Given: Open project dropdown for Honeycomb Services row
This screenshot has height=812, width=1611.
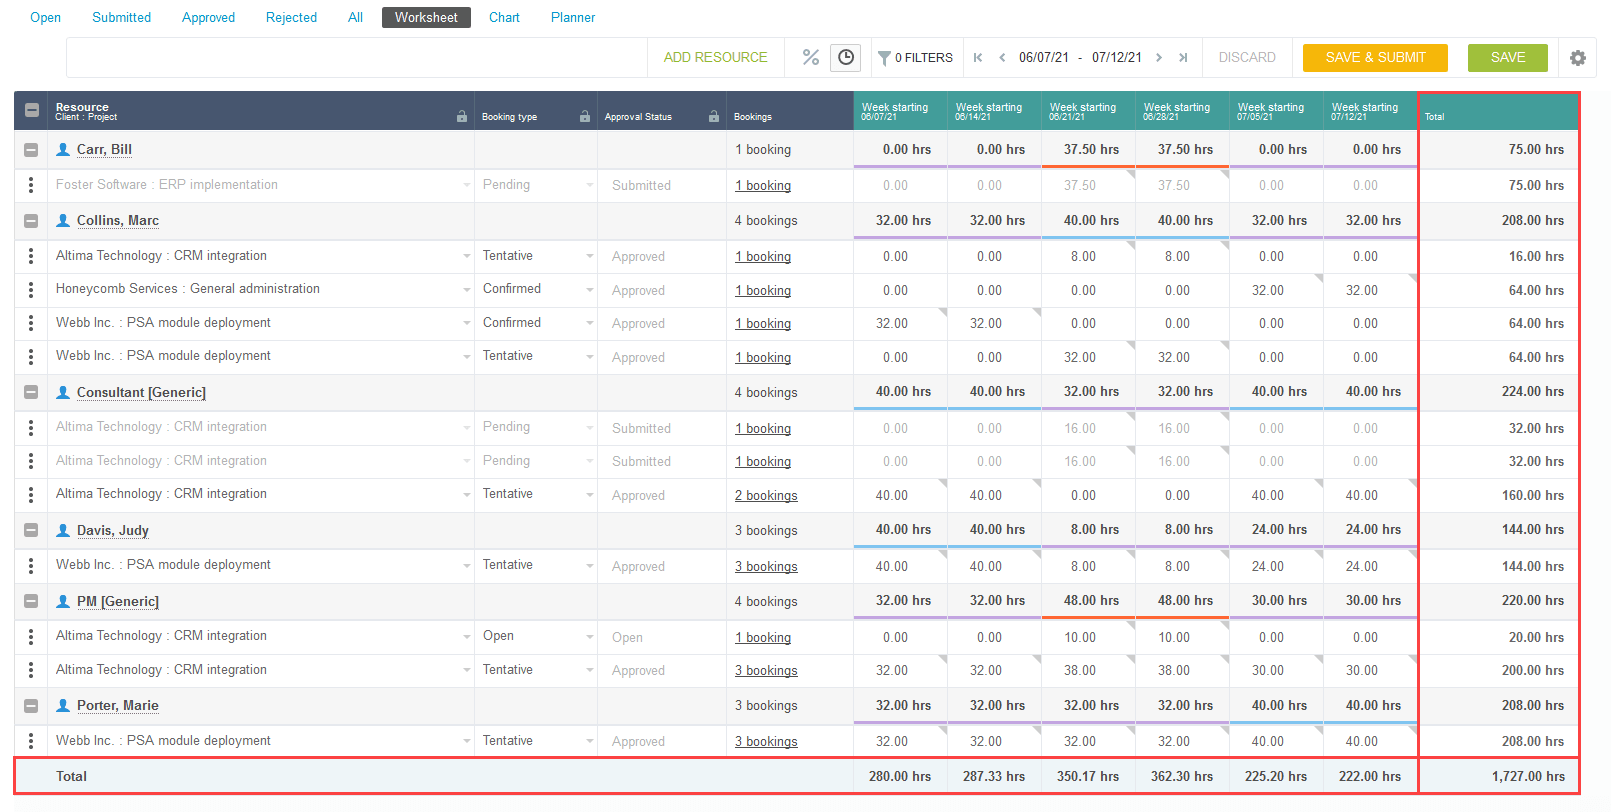Looking at the screenshot, I should coord(467,290).
